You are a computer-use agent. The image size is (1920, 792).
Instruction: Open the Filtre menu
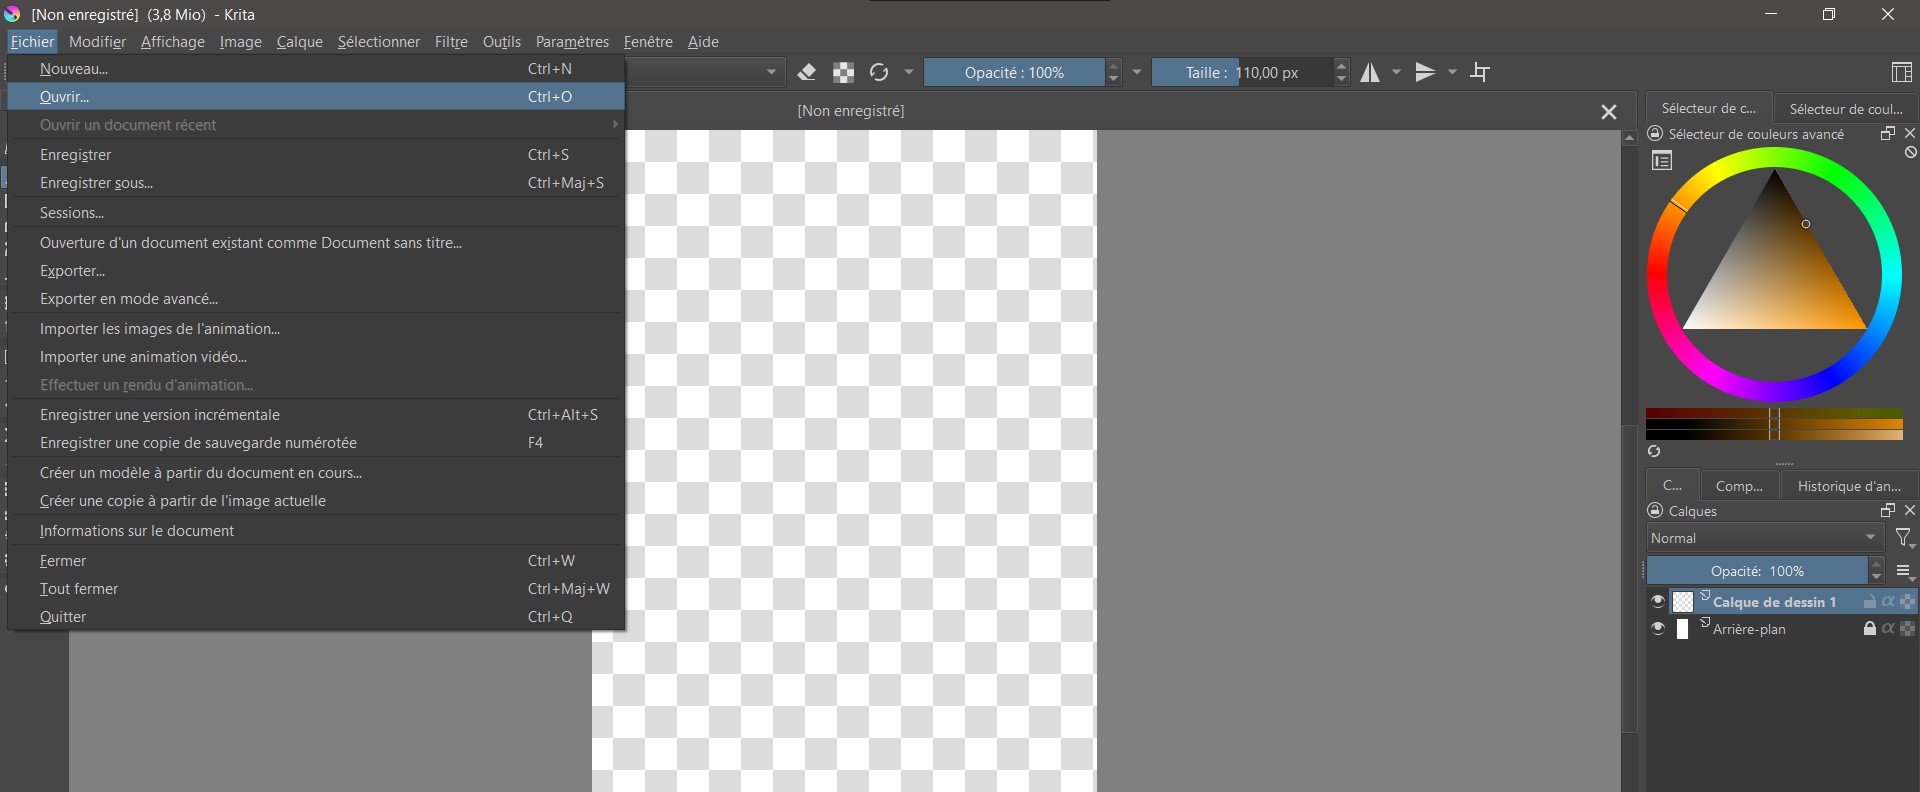(x=451, y=42)
